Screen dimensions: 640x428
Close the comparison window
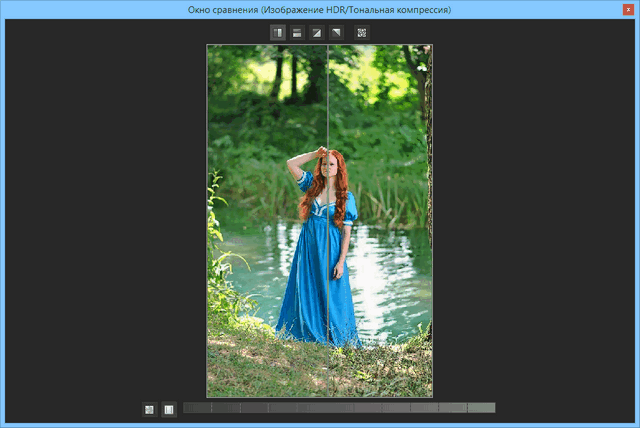(x=626, y=9)
